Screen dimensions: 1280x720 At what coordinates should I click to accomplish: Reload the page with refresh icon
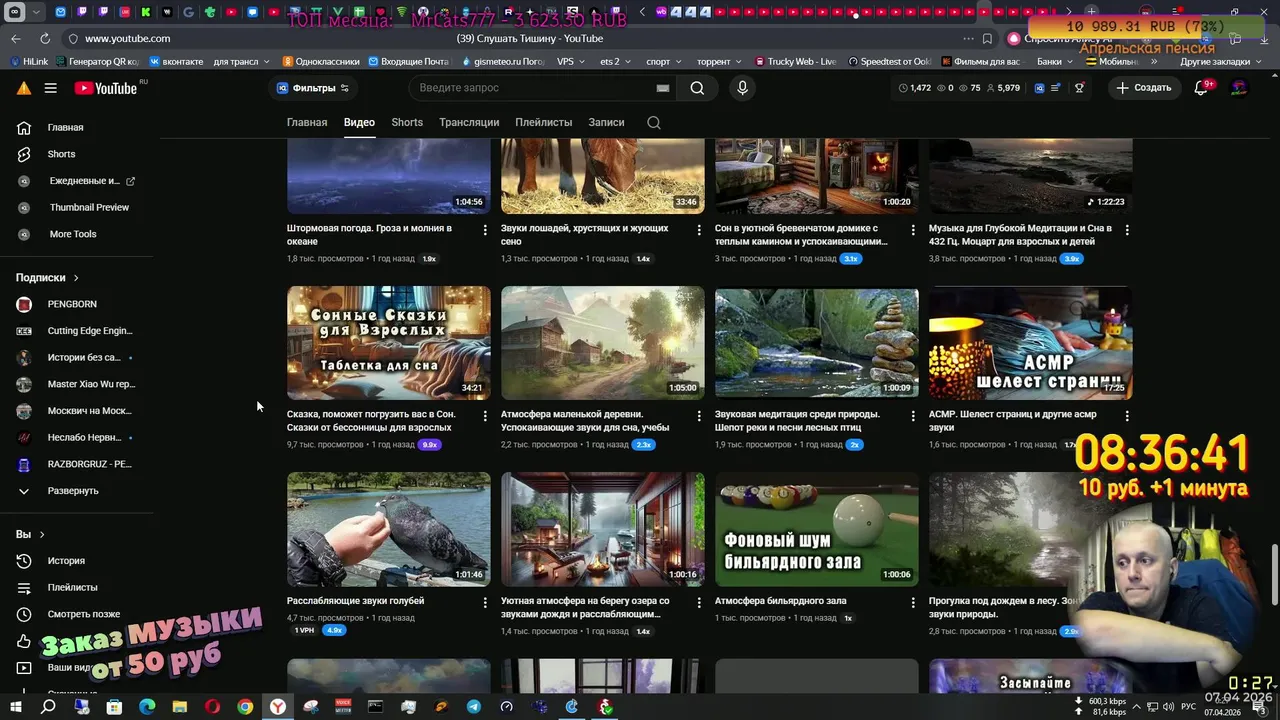click(x=45, y=38)
